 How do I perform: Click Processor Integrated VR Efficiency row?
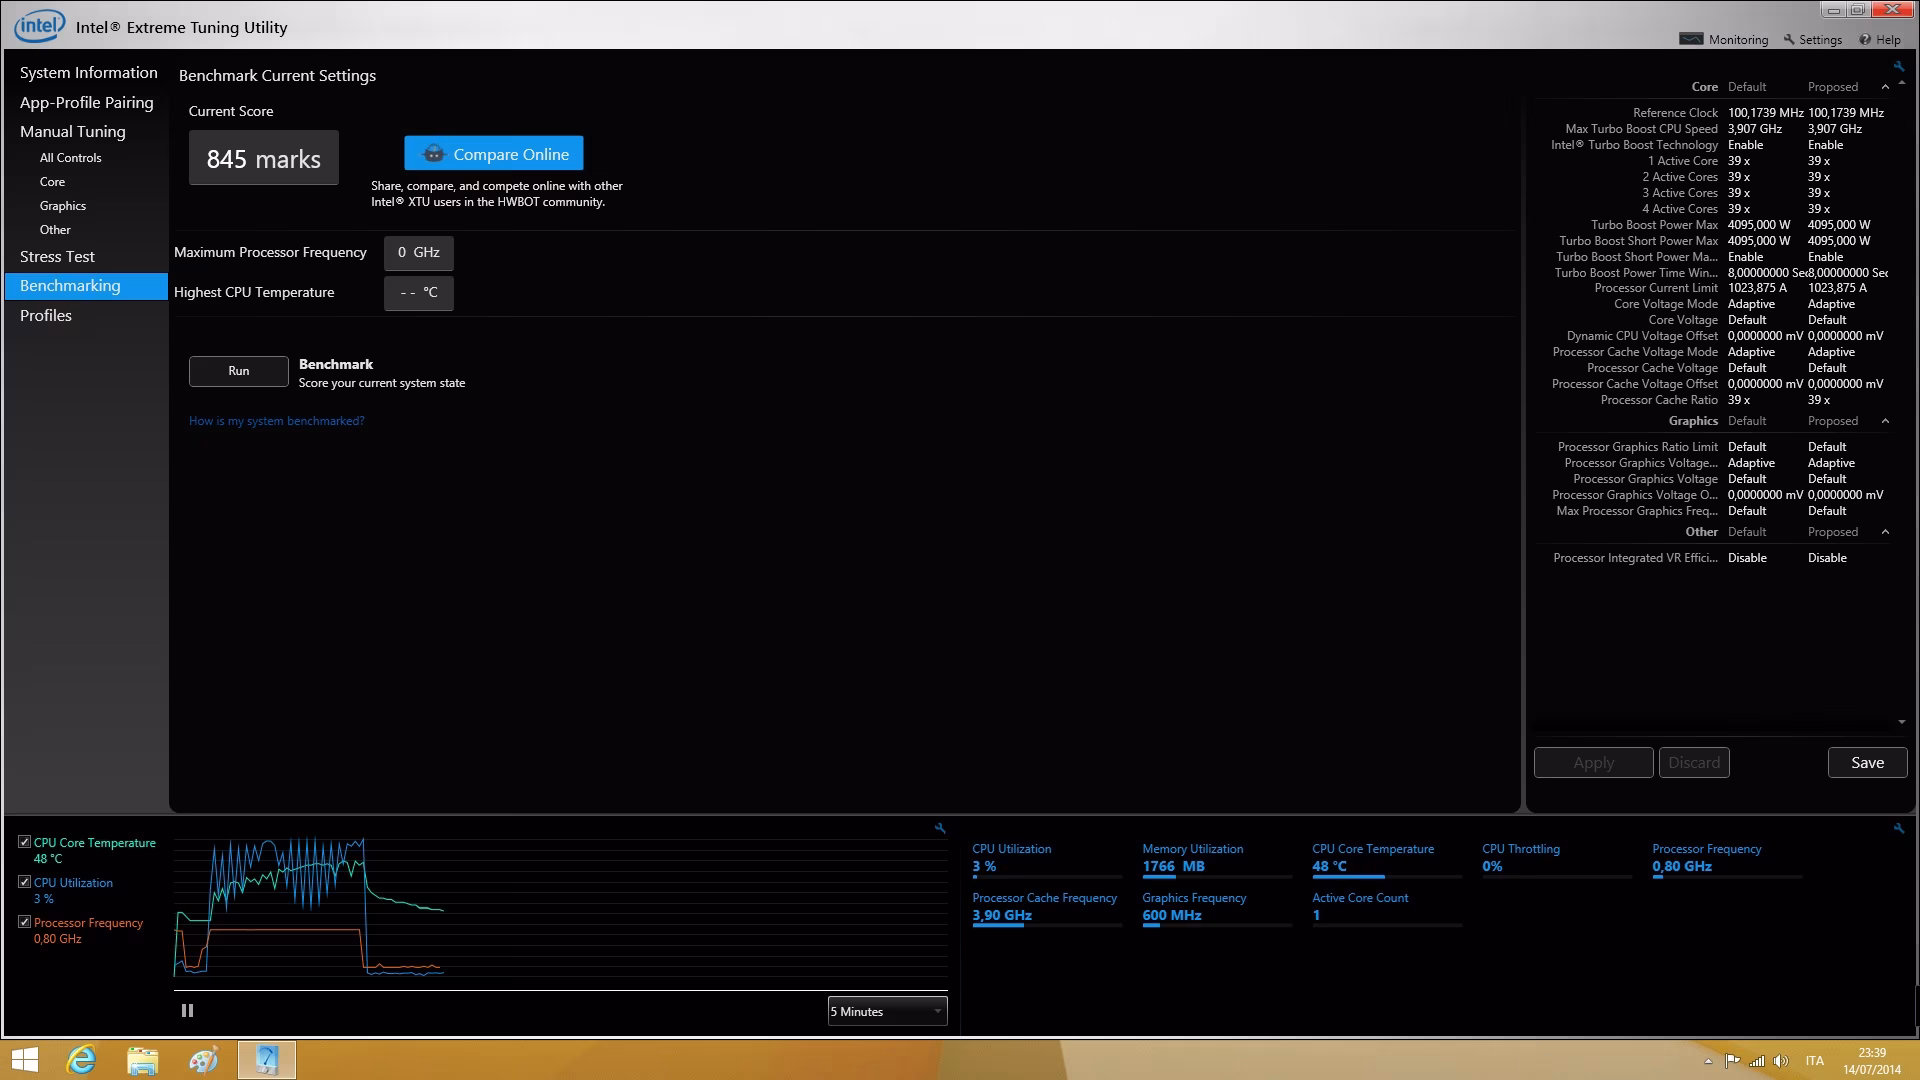tap(1717, 558)
